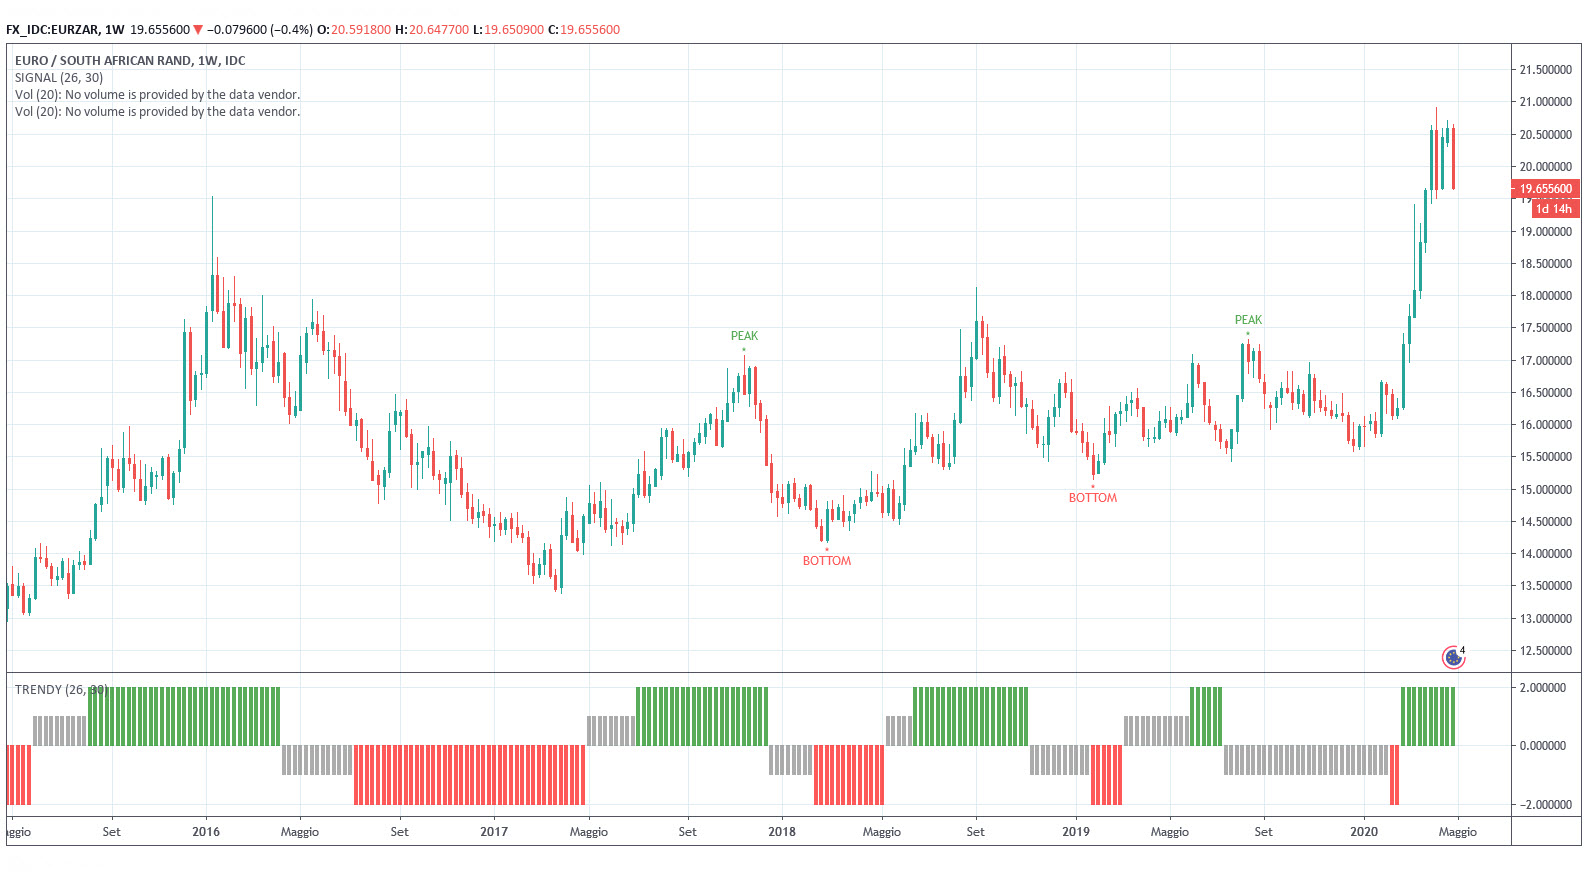Click the 0.000000 TRENDY scale label
Viewport: 1588px width, 882px height.
(1543, 746)
